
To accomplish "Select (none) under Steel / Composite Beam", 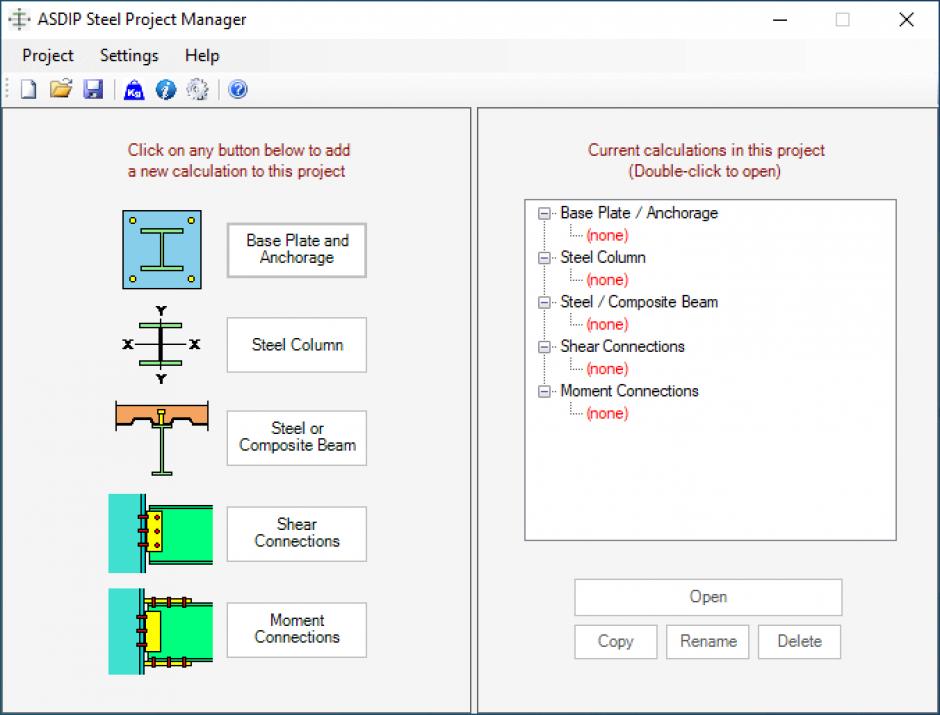I will tap(607, 324).
